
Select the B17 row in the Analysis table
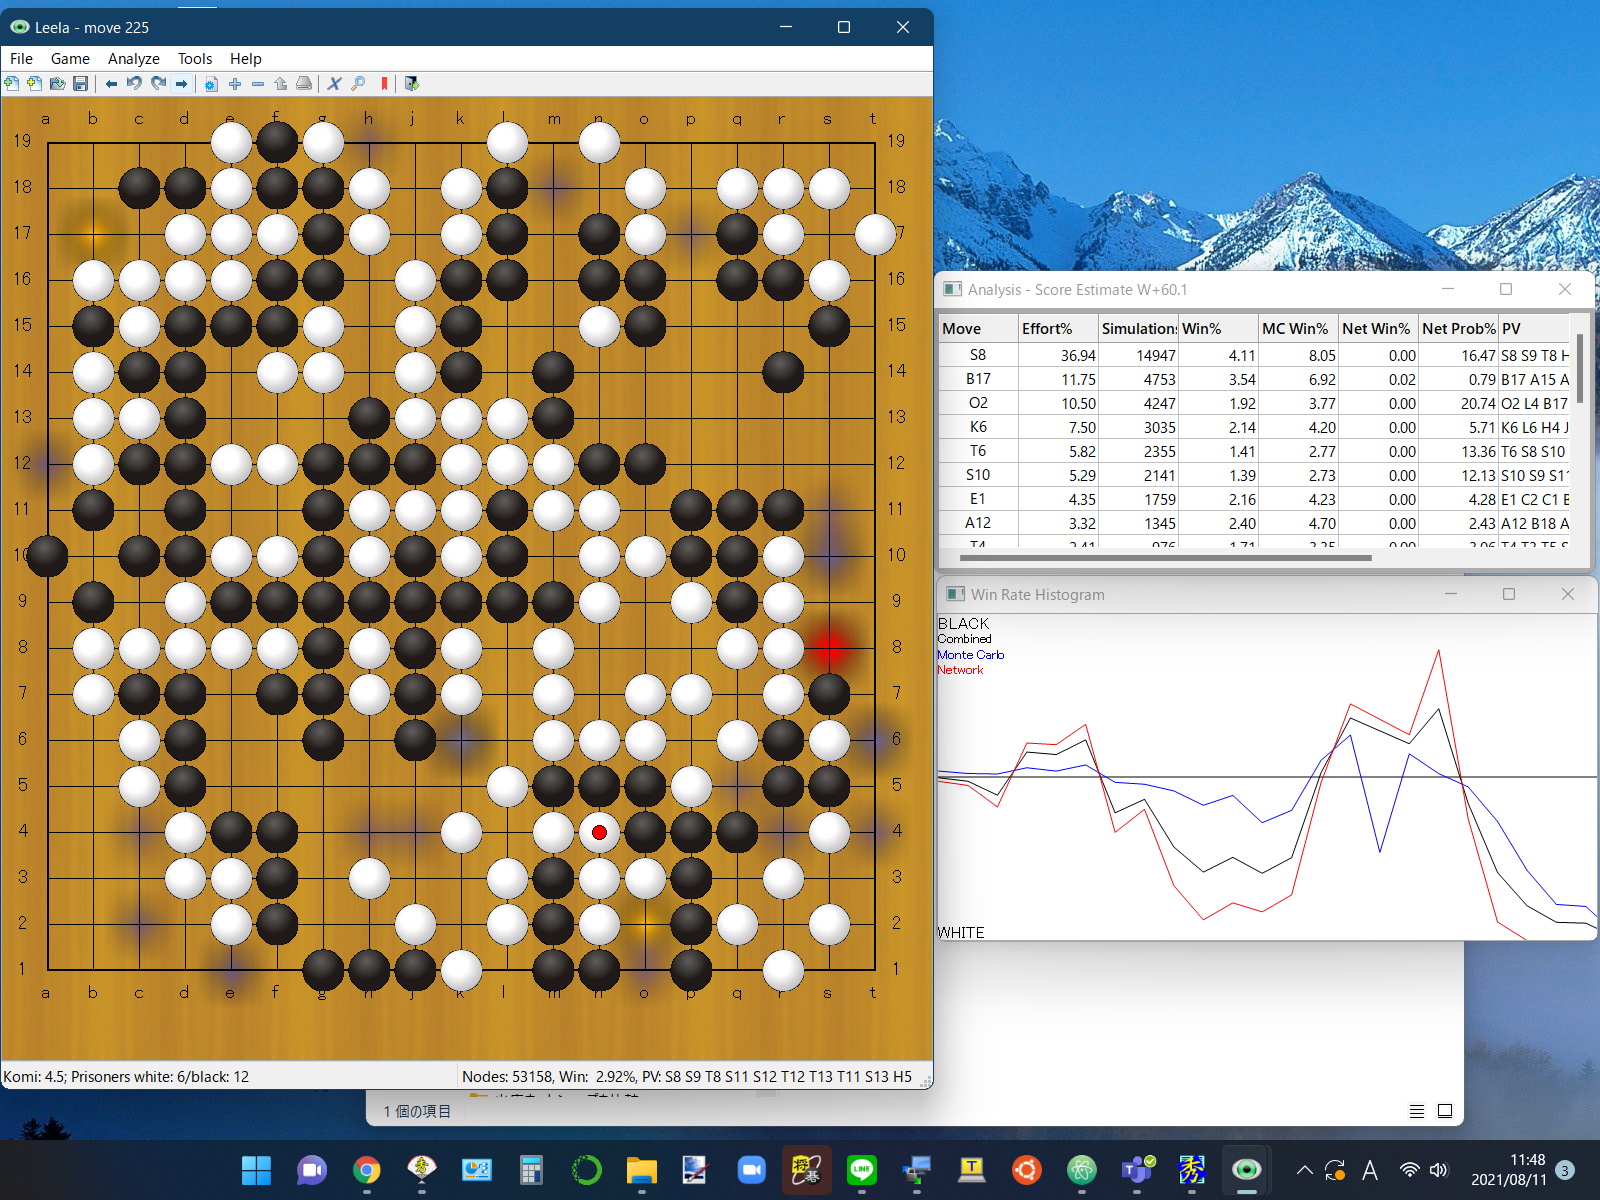(978, 379)
